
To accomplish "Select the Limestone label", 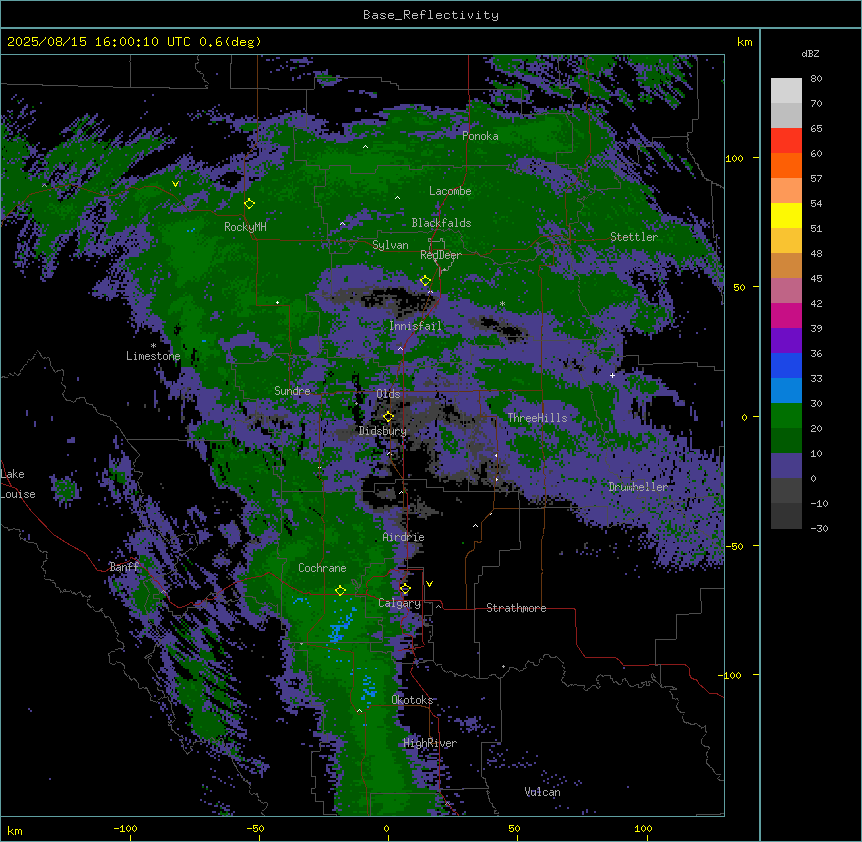I will click(153, 356).
